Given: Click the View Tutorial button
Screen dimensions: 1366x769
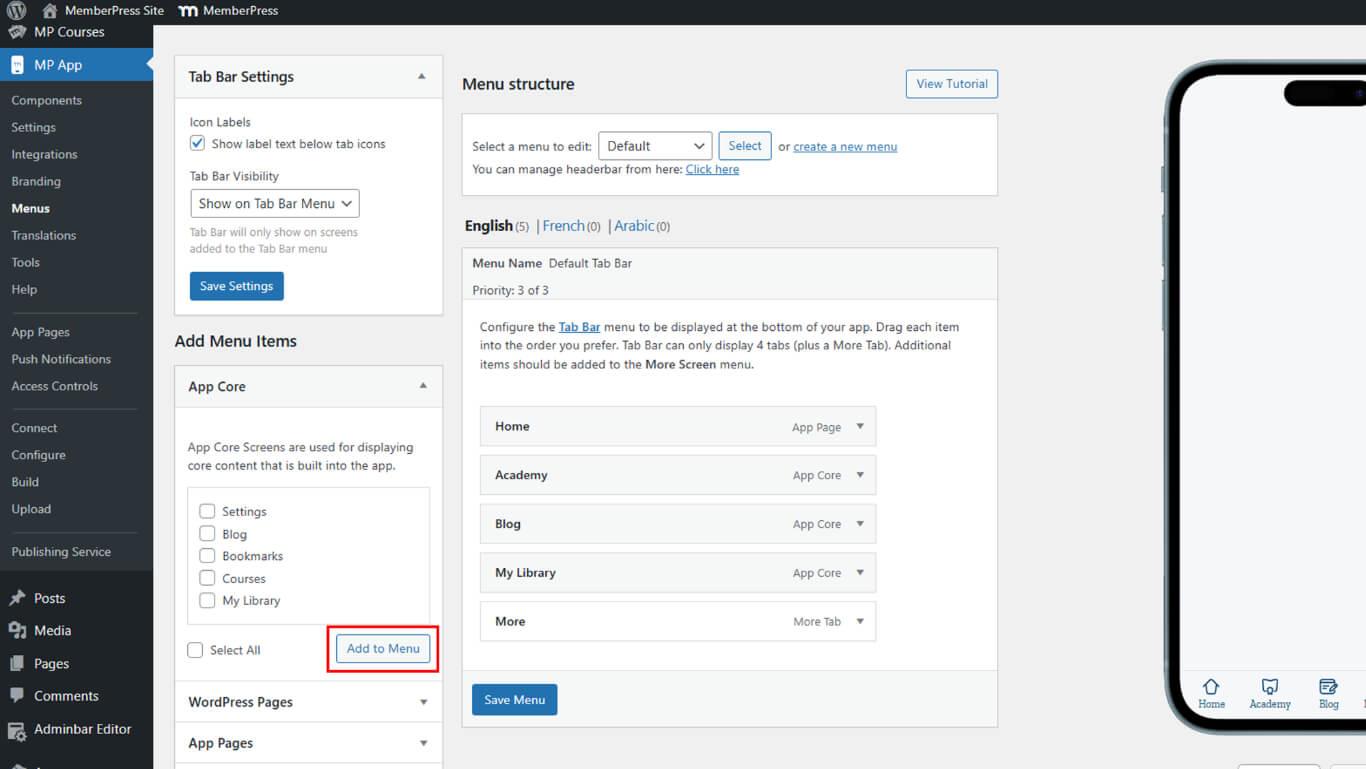Looking at the screenshot, I should click(951, 84).
